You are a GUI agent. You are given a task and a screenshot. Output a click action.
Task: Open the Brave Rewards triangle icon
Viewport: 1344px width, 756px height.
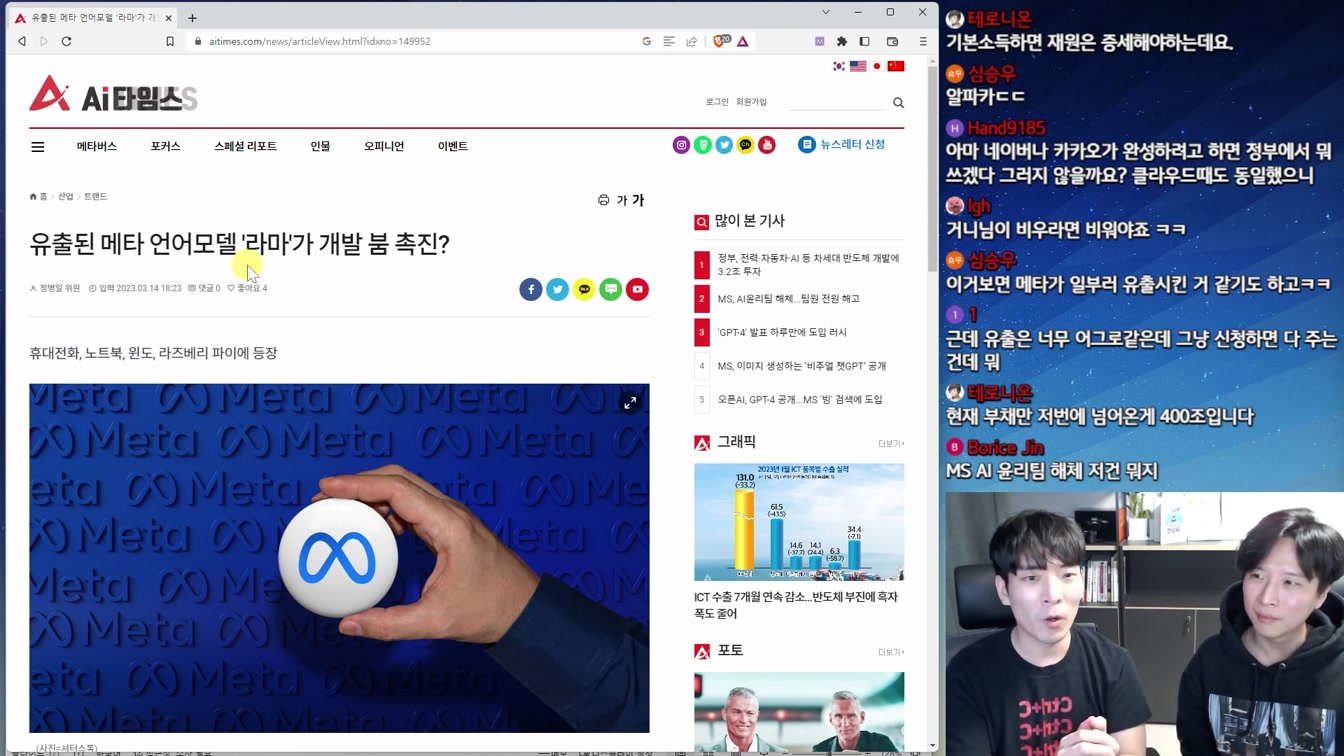(743, 41)
